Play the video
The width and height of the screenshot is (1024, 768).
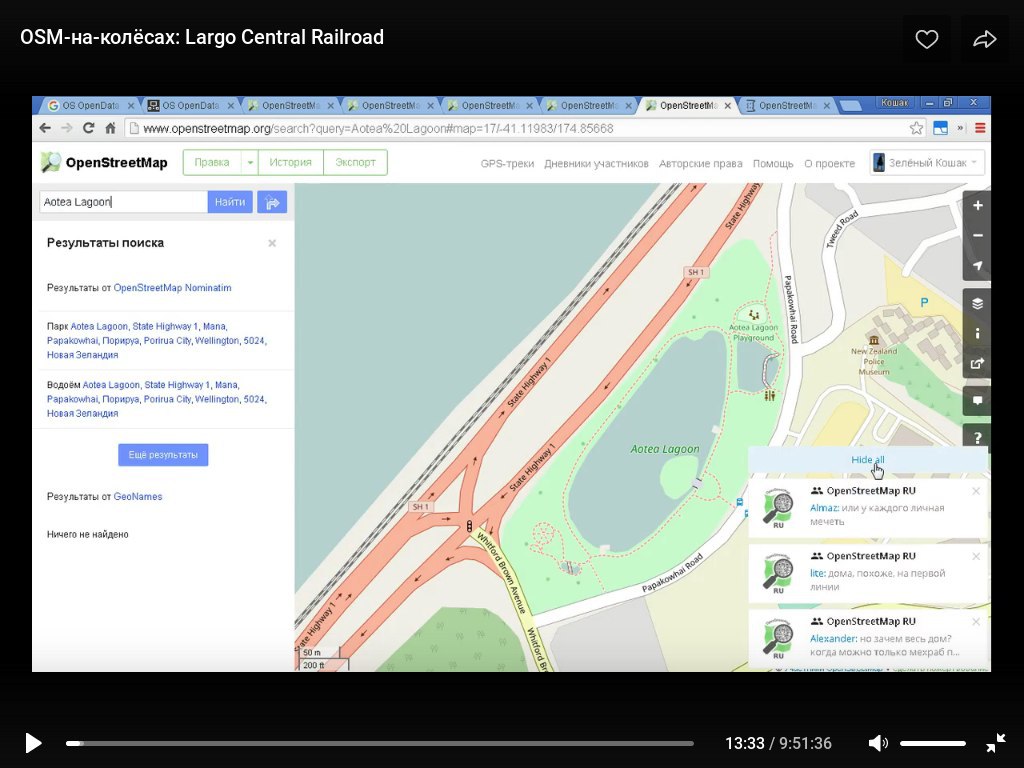point(33,743)
